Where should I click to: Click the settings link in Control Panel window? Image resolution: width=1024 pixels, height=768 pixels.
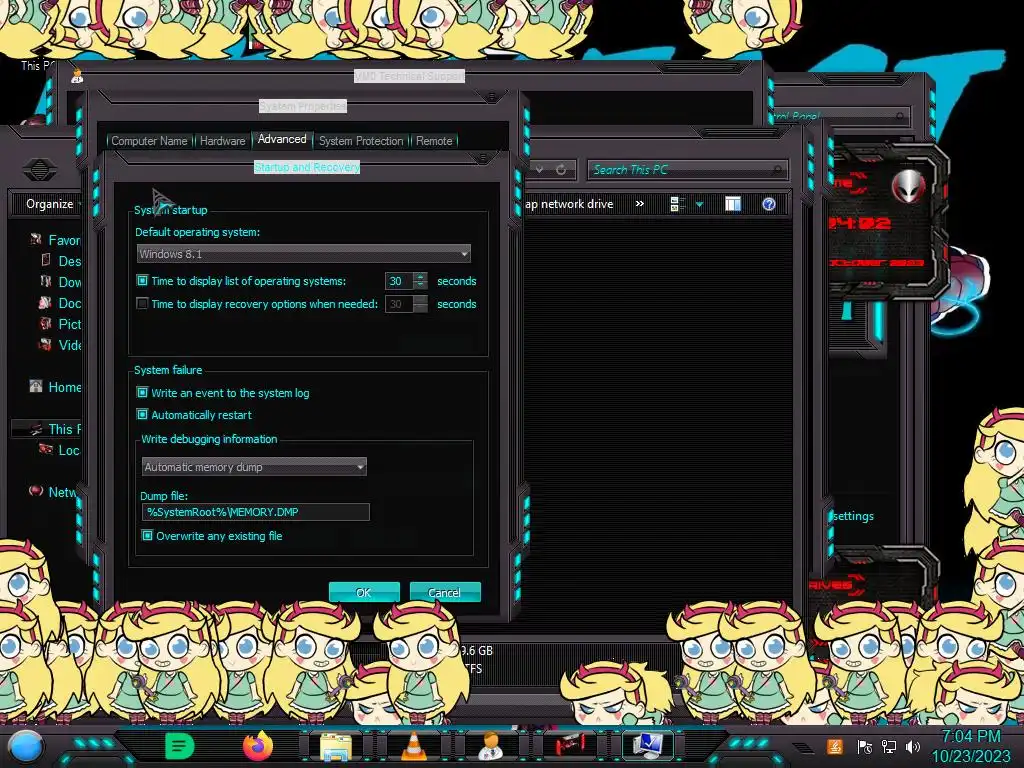point(853,516)
